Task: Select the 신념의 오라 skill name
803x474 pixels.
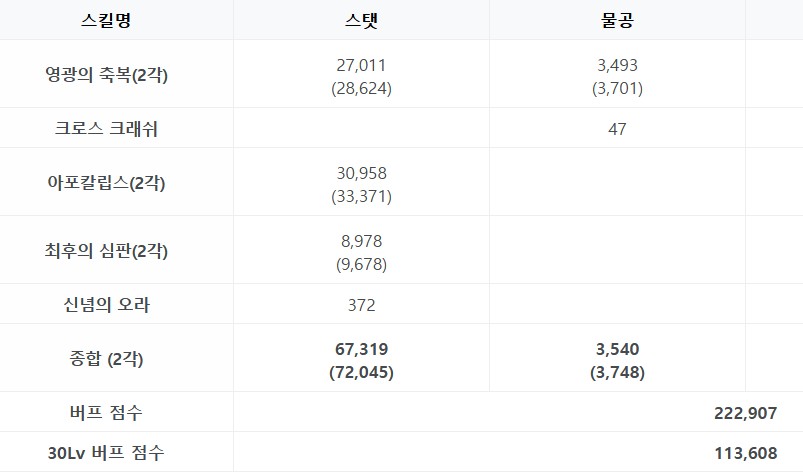Action: (x=106, y=305)
